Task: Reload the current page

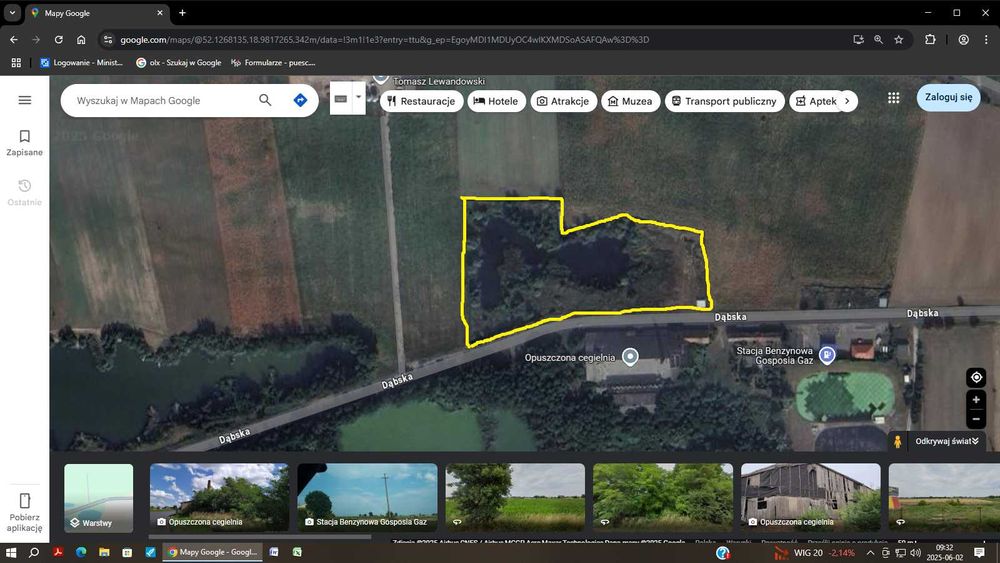Action: [x=59, y=40]
